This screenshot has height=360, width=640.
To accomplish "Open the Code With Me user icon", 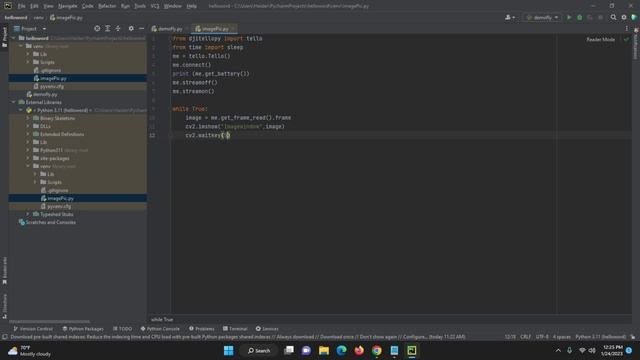I will (510, 18).
